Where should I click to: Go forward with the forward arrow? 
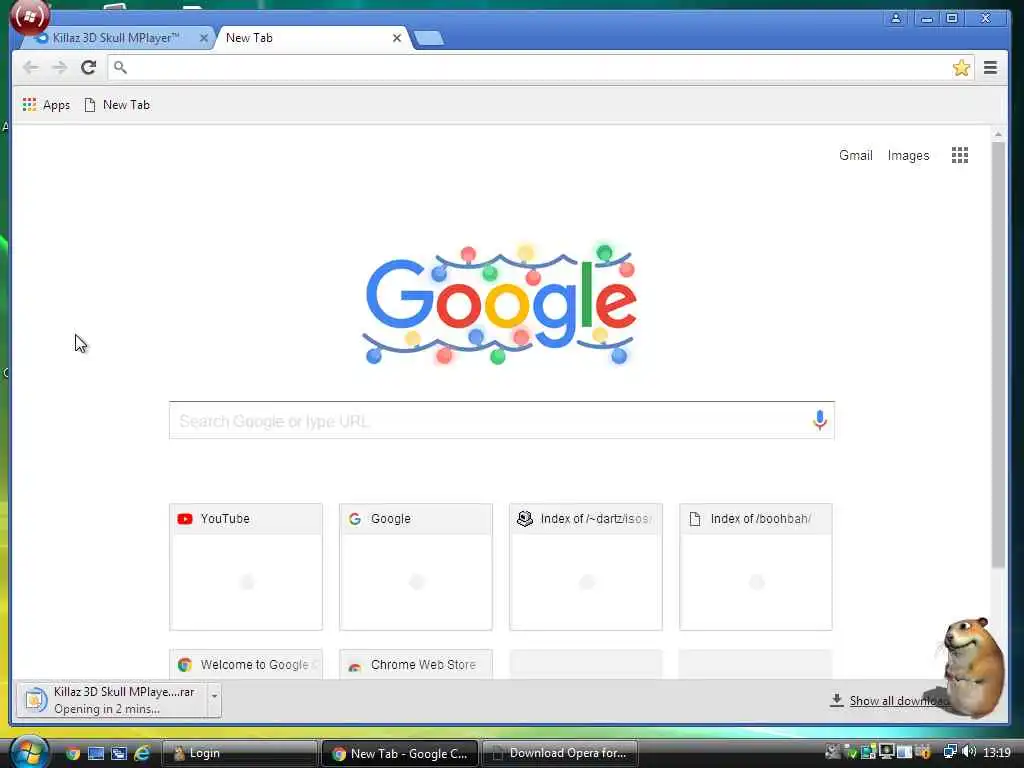click(x=59, y=67)
